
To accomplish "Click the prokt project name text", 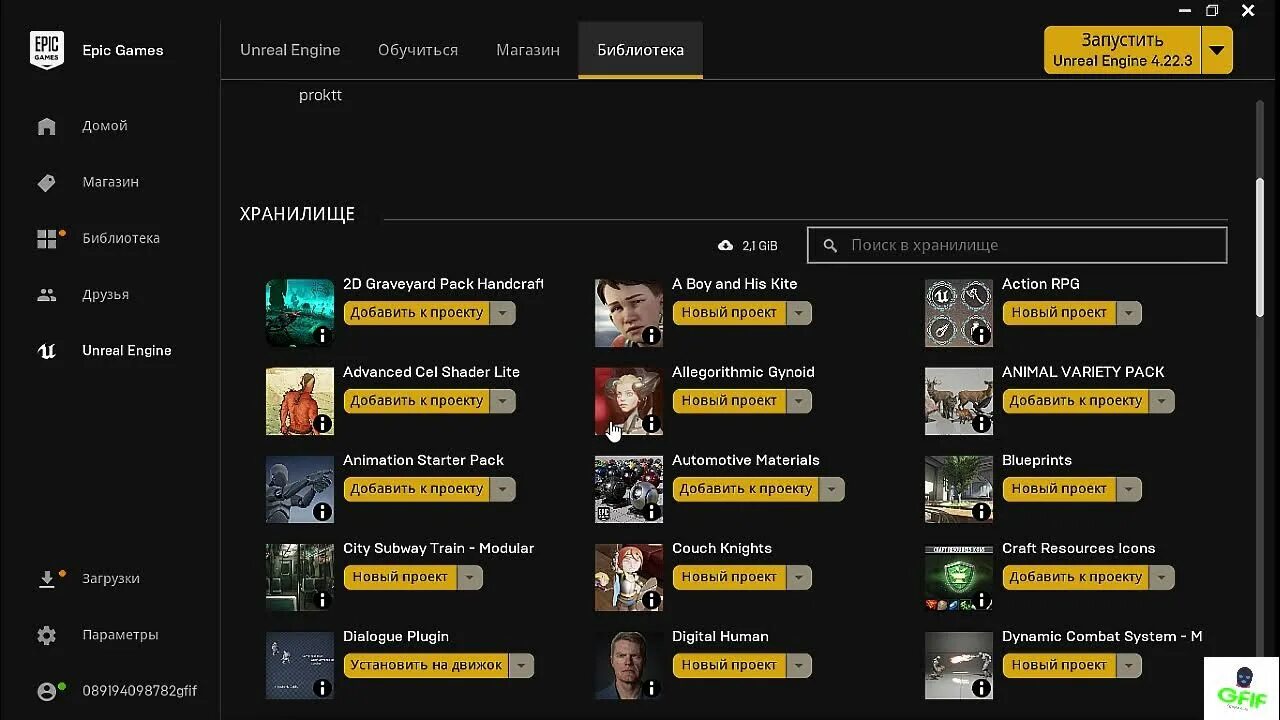I will 320,95.
